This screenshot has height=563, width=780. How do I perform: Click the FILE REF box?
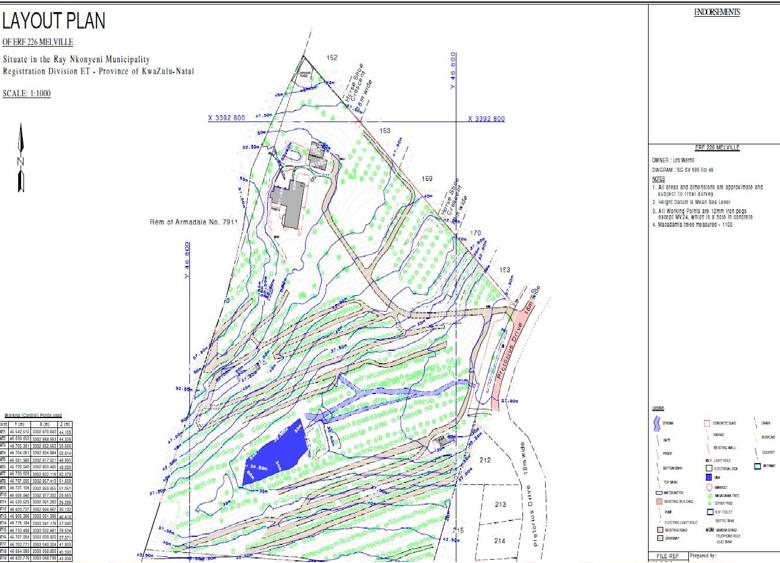click(668, 555)
